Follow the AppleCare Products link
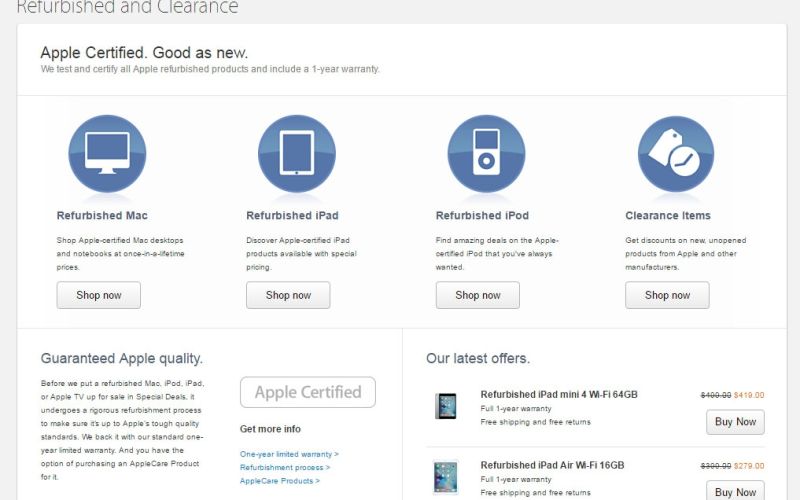The height and width of the screenshot is (500, 800). coord(282,480)
